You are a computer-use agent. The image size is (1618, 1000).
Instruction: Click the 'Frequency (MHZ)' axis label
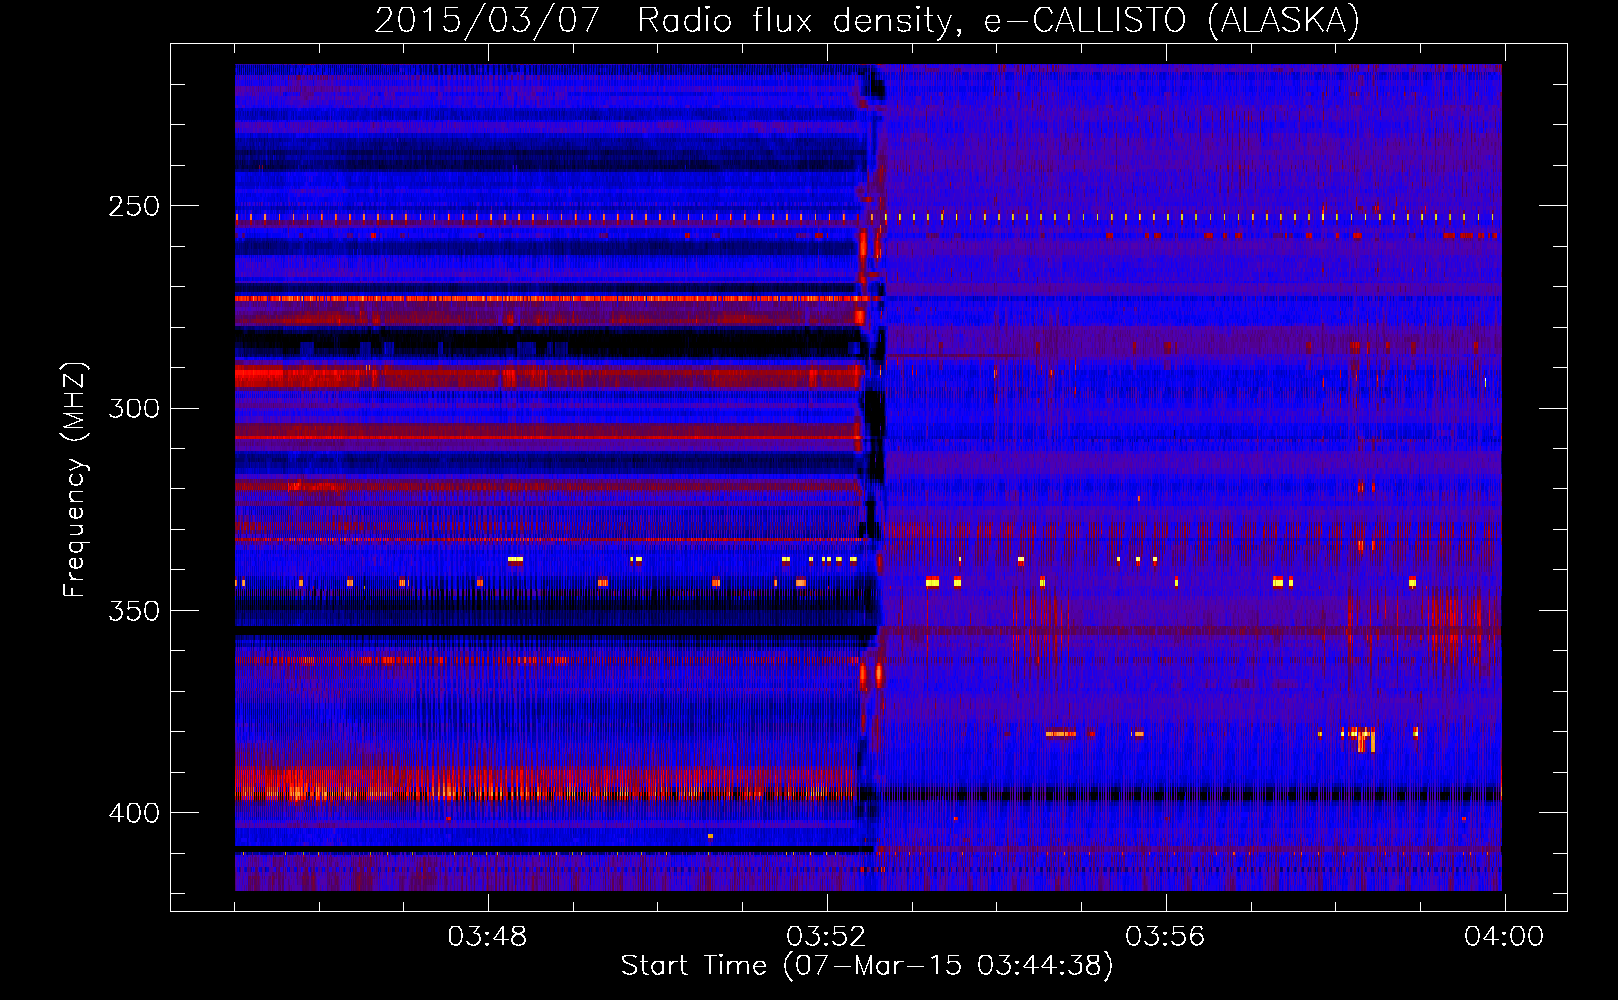click(75, 480)
